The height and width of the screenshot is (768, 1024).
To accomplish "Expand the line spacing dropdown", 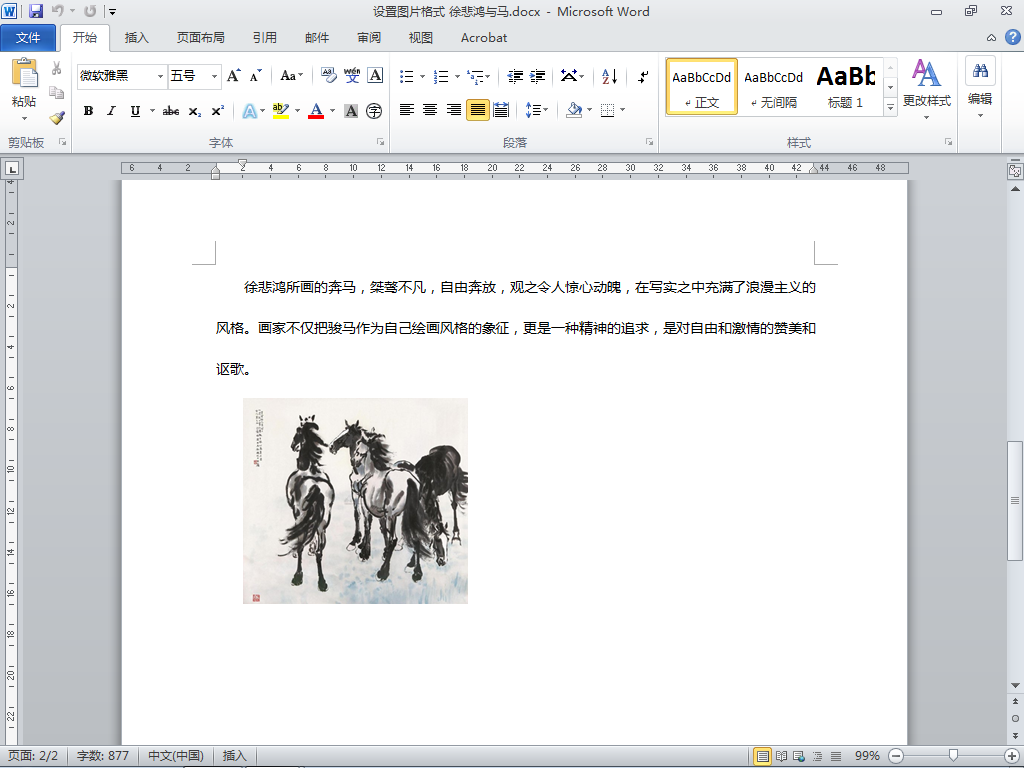I will (546, 110).
